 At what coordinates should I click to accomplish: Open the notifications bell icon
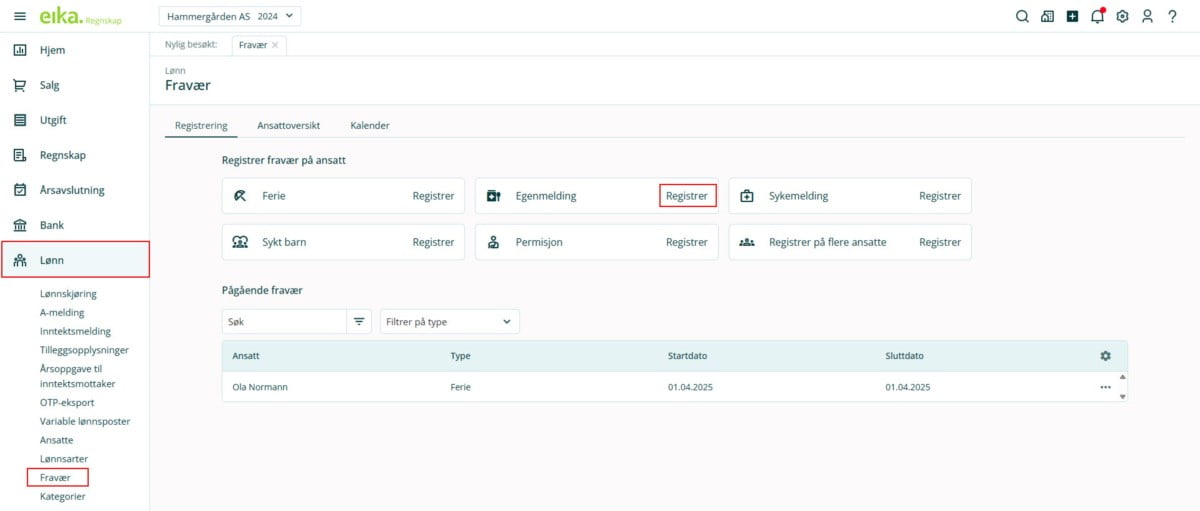(1097, 16)
